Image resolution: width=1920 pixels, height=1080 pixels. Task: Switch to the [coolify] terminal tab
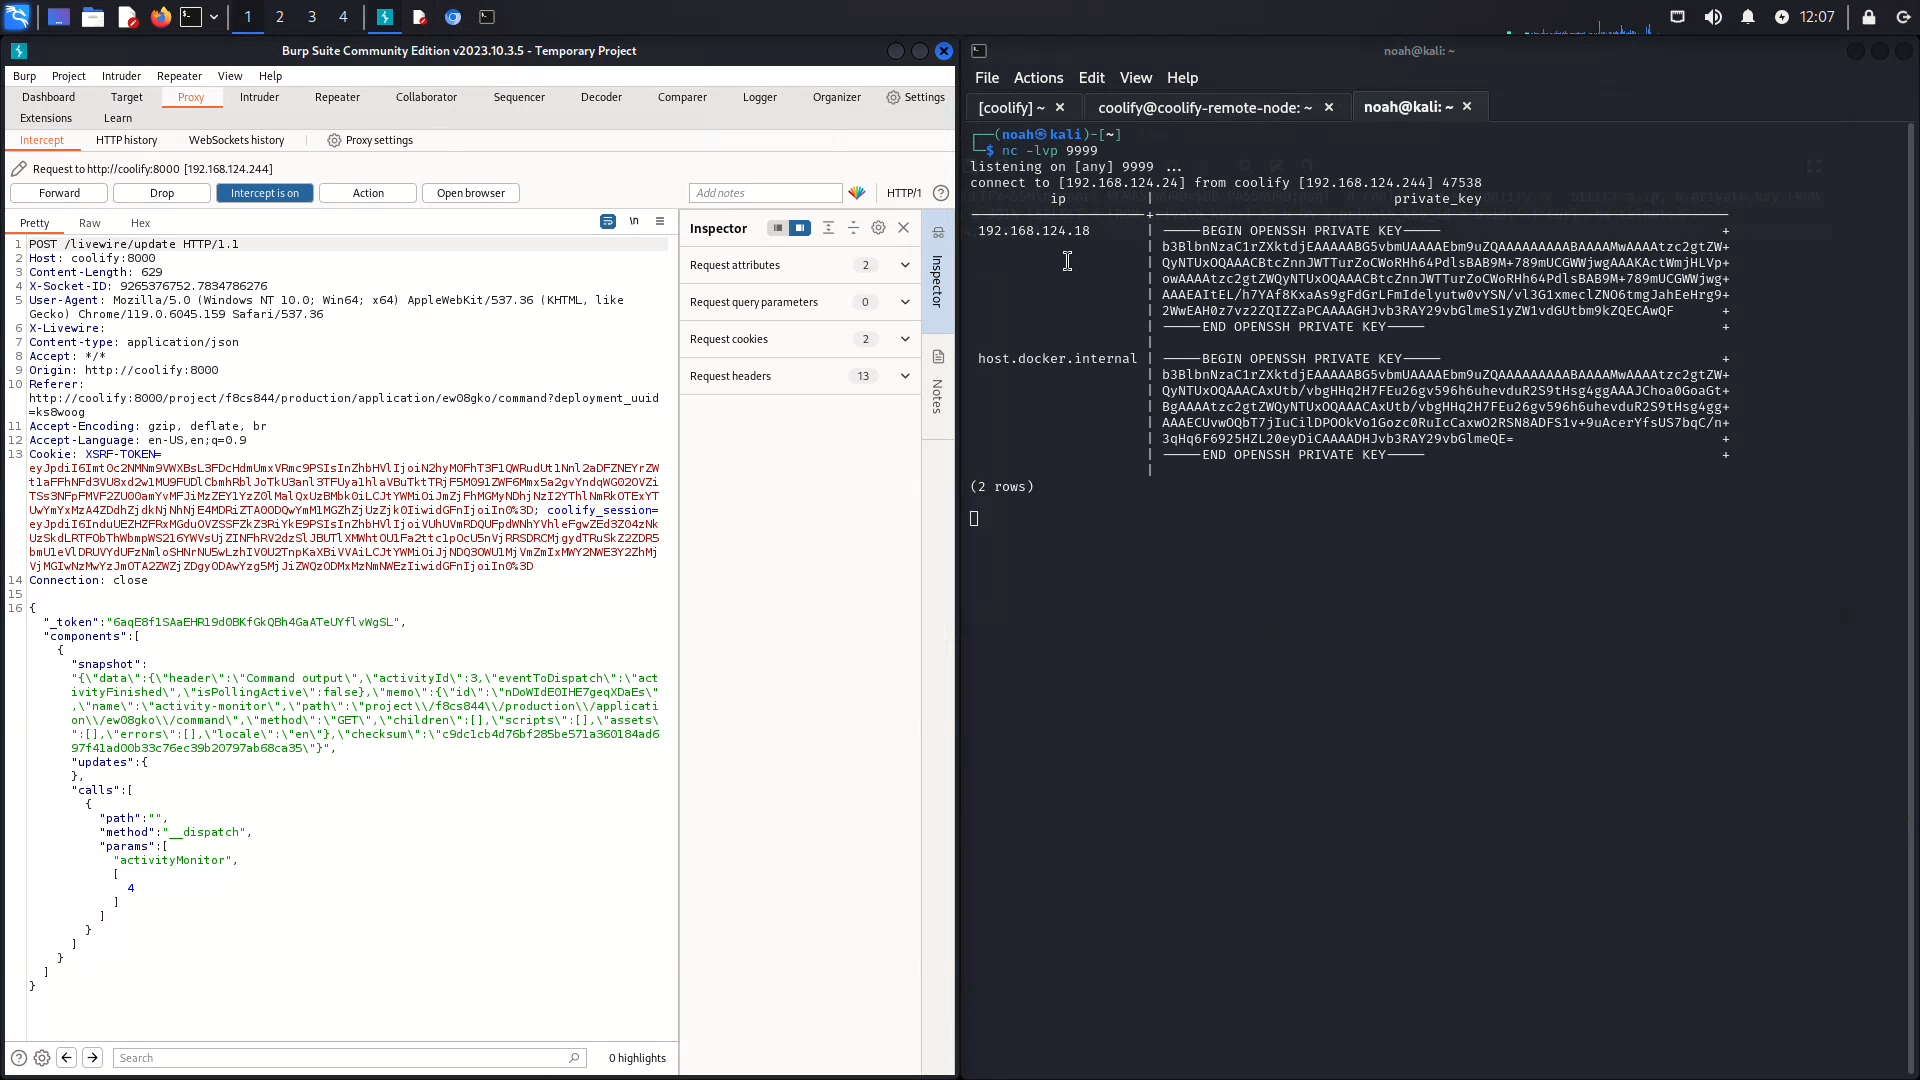[x=1011, y=107]
